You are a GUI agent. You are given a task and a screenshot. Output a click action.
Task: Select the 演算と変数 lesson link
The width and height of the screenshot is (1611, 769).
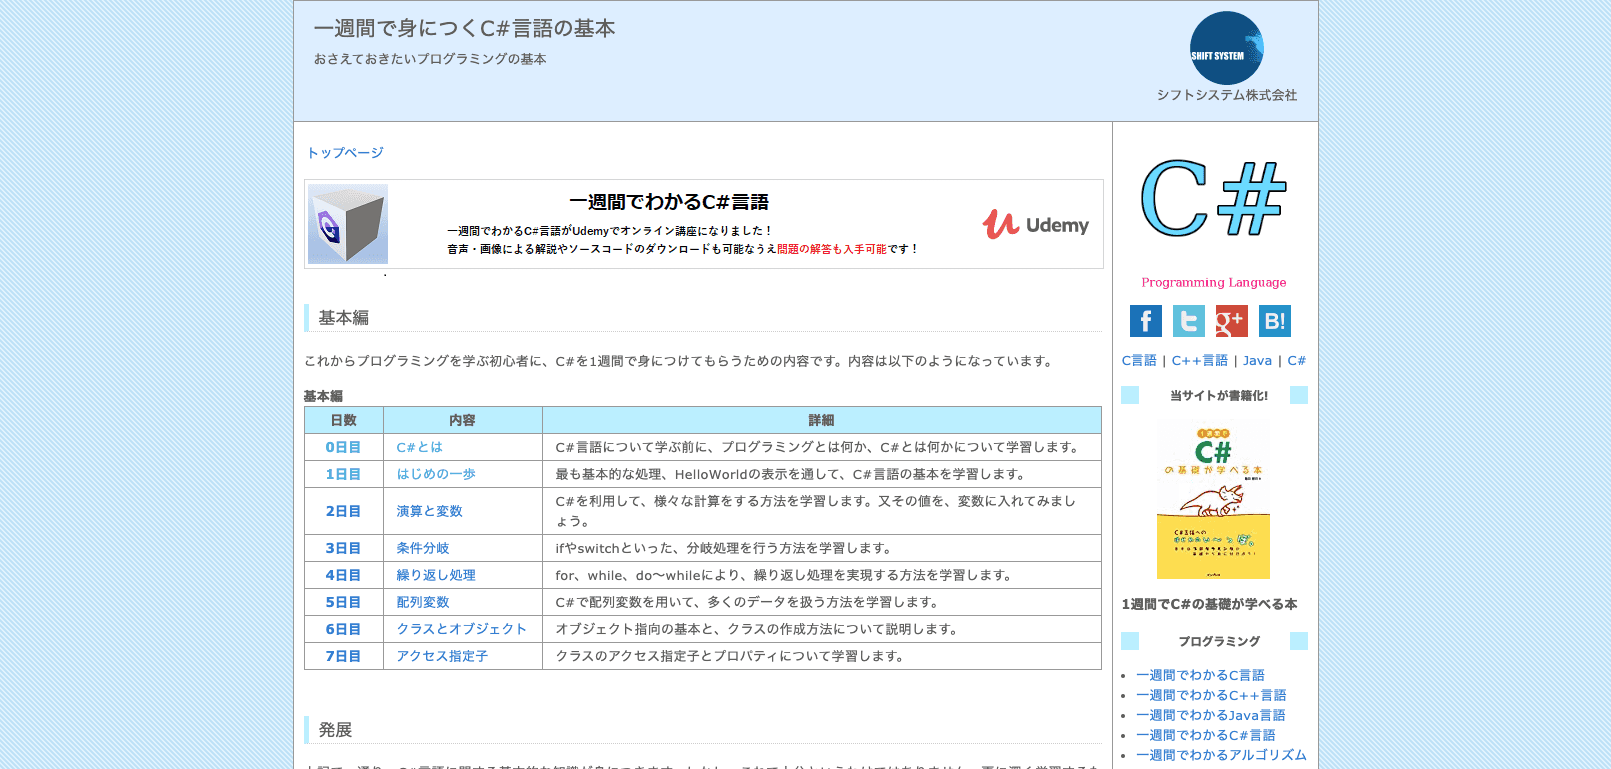tap(429, 511)
